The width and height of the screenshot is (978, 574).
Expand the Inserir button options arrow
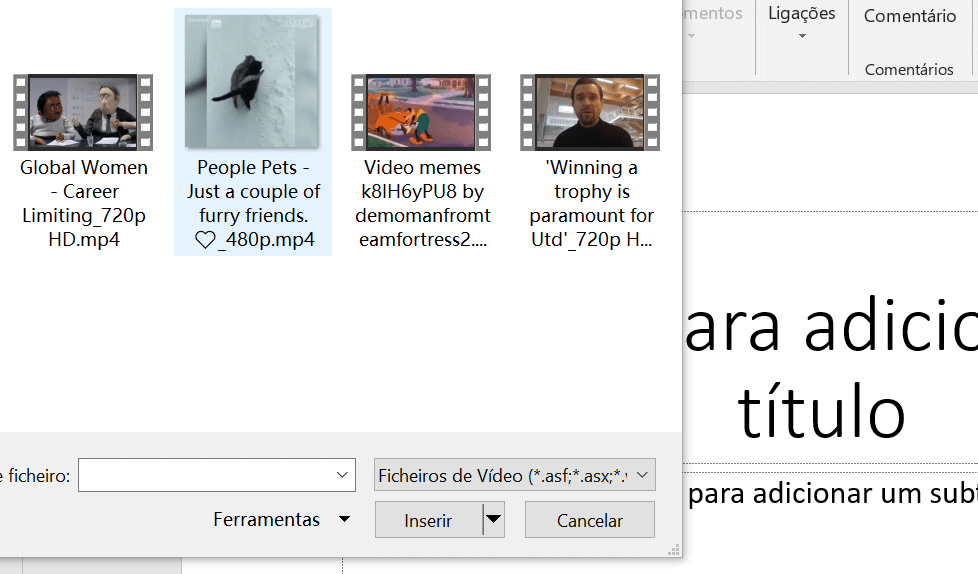(494, 520)
